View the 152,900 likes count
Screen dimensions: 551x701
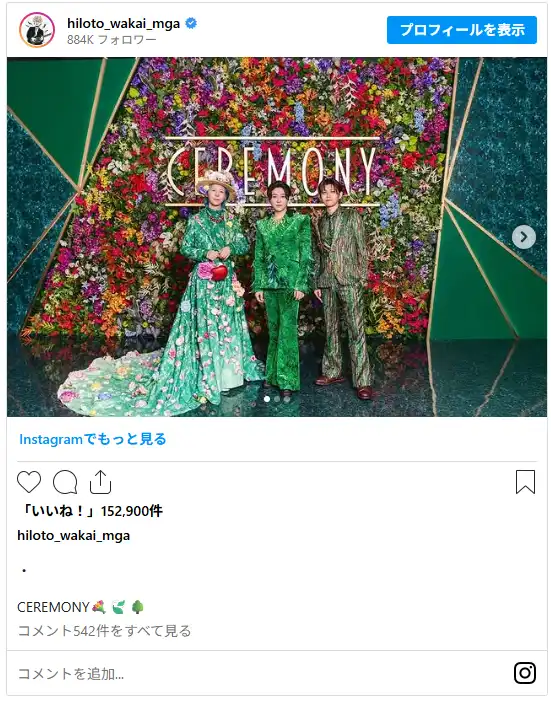90,511
